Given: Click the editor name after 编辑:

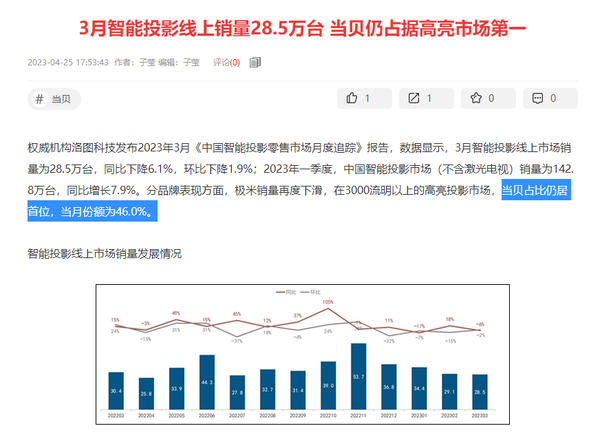Looking at the screenshot, I should point(191,62).
